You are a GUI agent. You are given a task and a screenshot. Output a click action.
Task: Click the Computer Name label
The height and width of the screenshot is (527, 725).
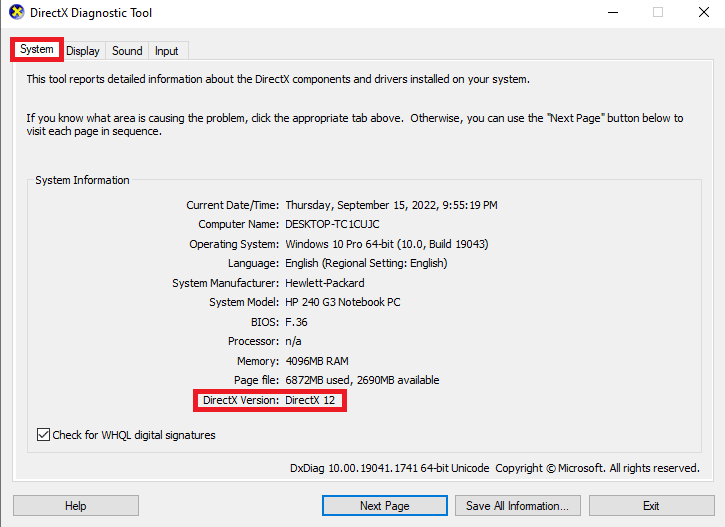coord(239,224)
